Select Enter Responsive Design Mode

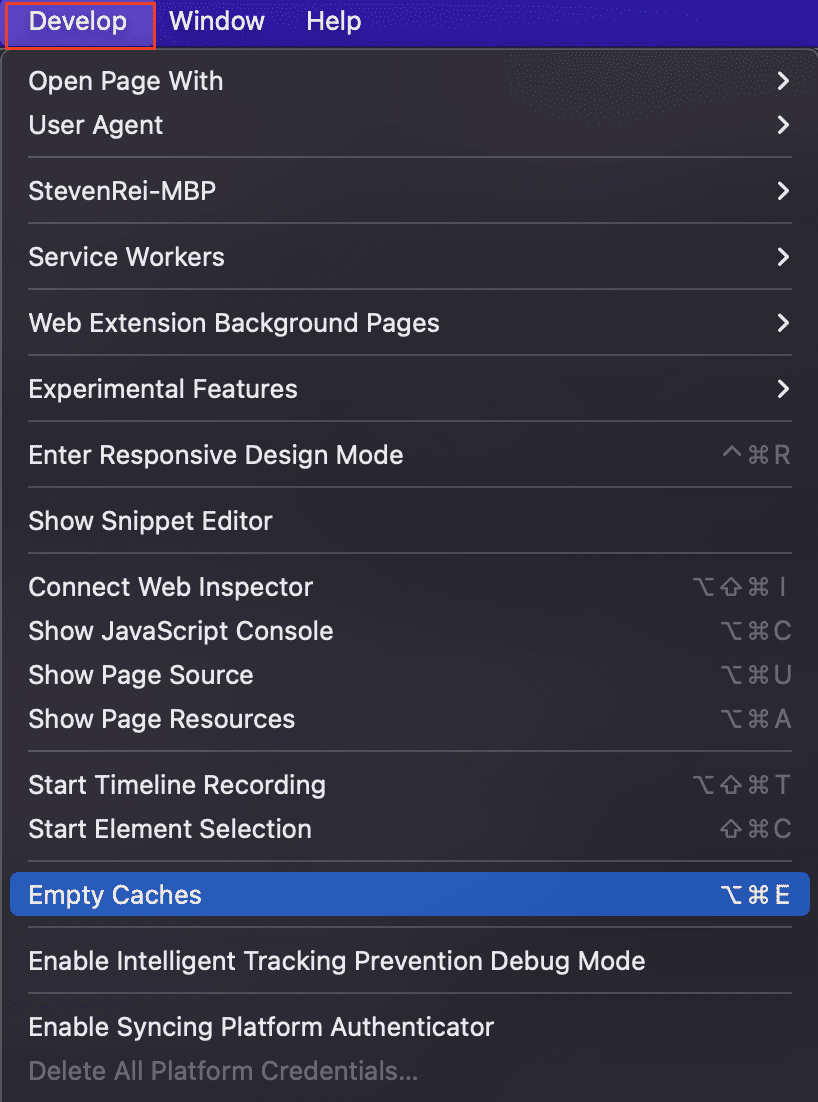[x=216, y=455]
